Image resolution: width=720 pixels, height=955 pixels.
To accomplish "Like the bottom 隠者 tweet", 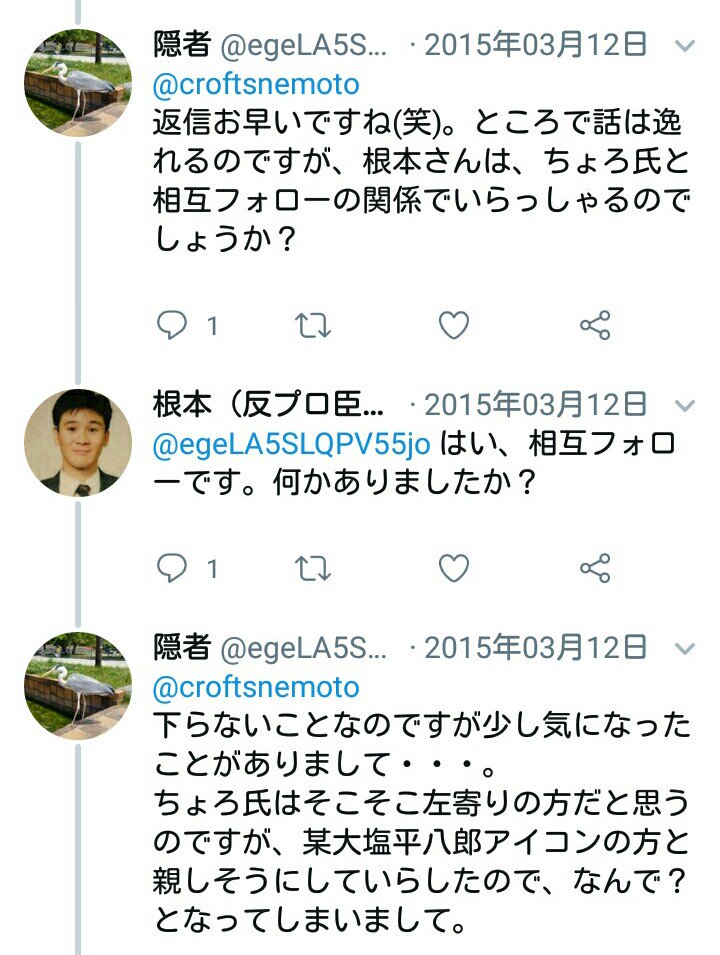I will 455,950.
